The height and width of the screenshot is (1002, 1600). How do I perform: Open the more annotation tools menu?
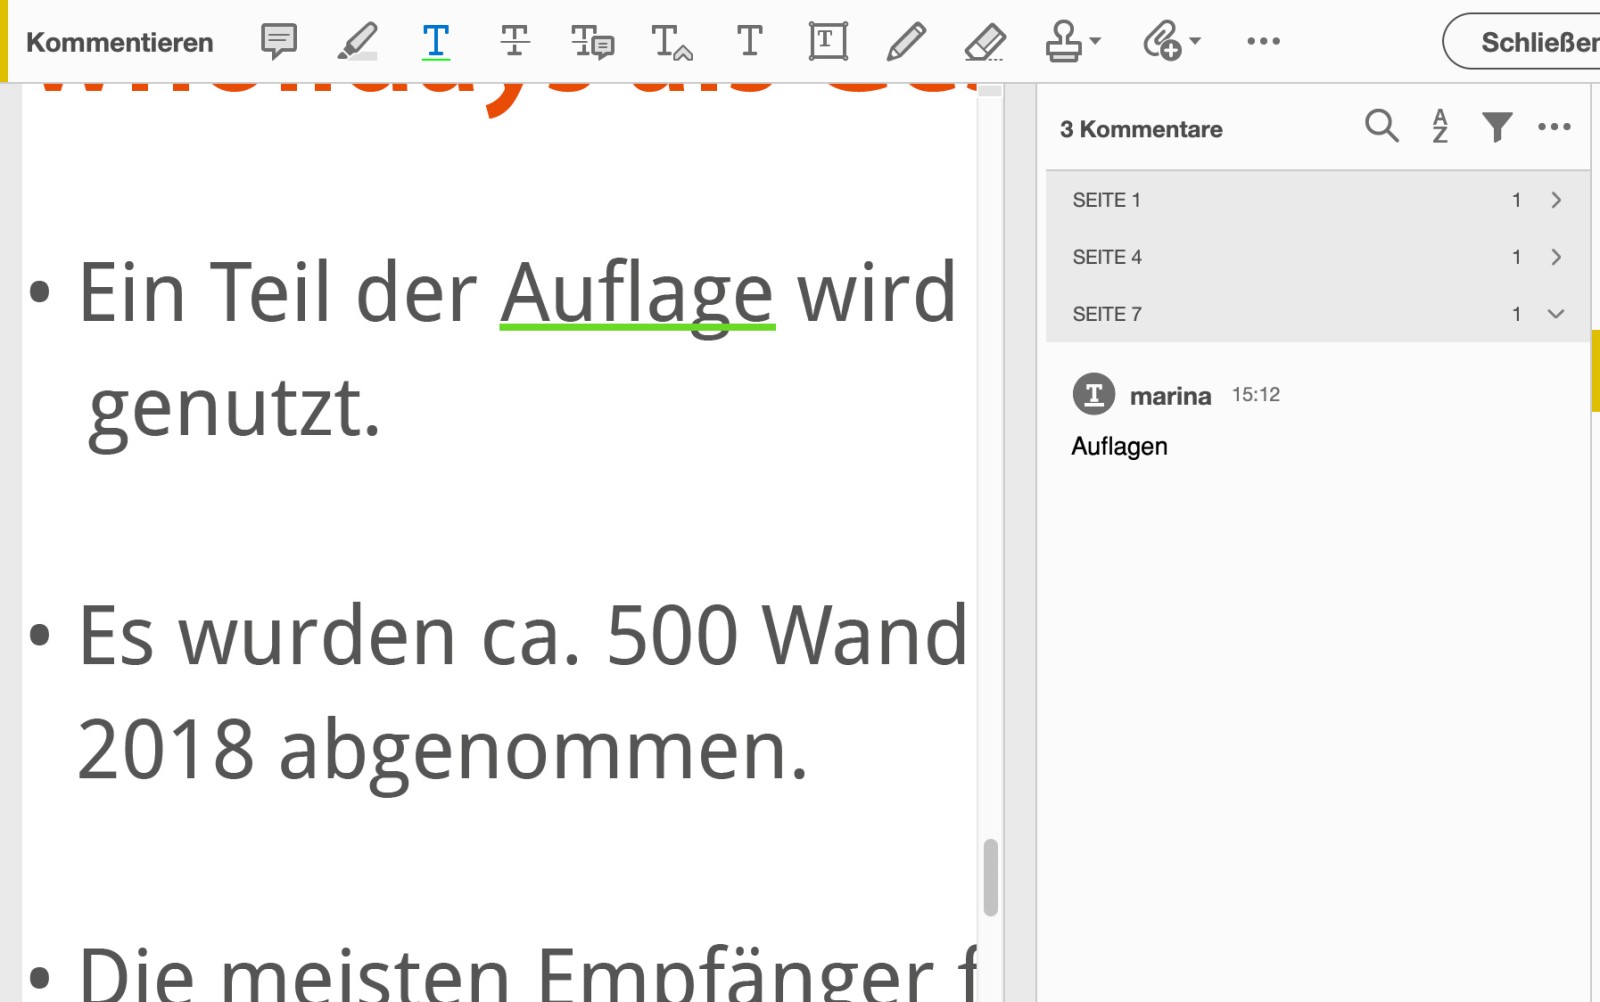pyautogui.click(x=1264, y=41)
